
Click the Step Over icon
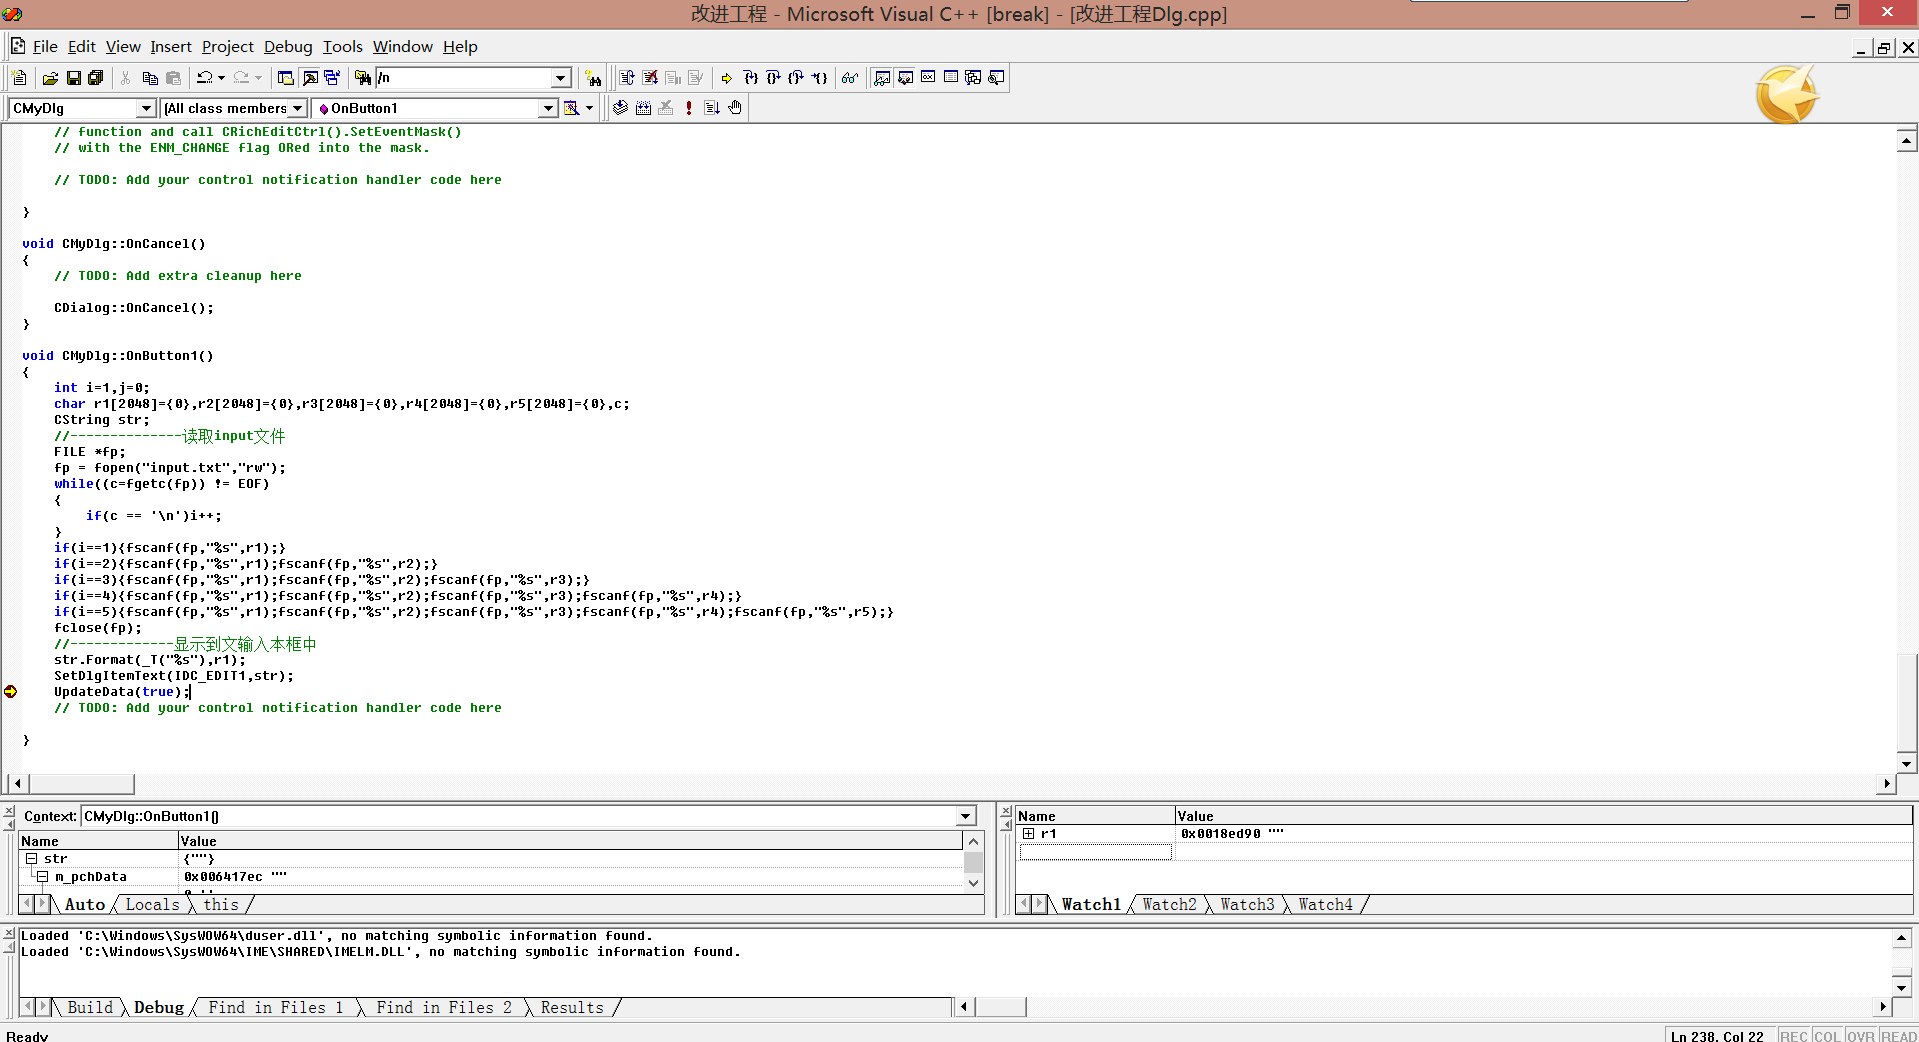(x=773, y=78)
